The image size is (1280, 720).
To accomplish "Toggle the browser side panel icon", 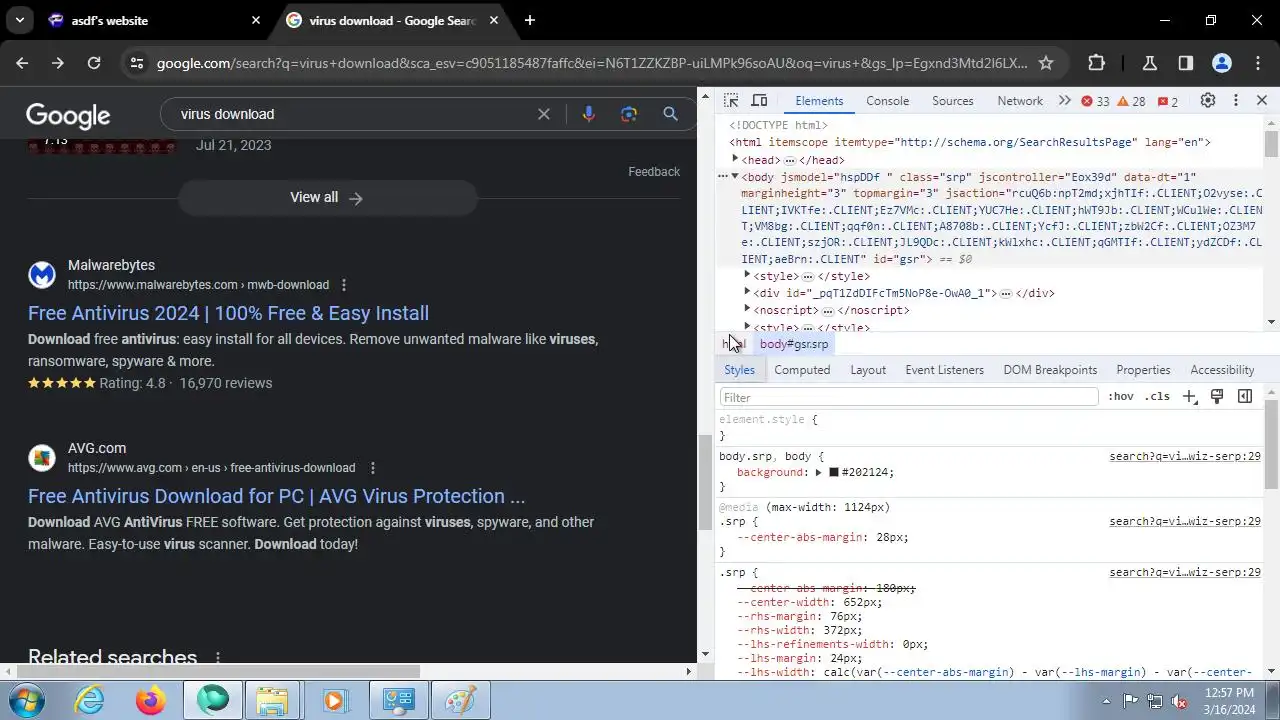I will (x=1185, y=63).
